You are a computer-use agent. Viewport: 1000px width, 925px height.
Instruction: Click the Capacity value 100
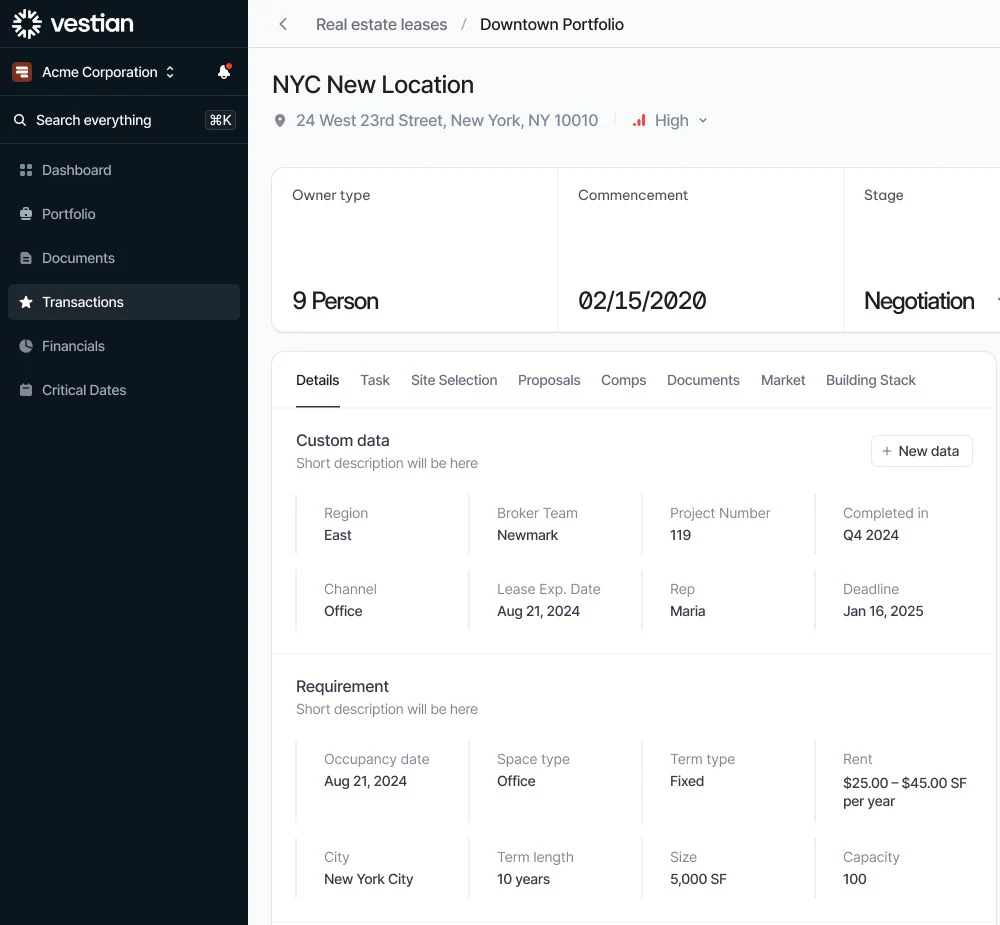click(855, 879)
